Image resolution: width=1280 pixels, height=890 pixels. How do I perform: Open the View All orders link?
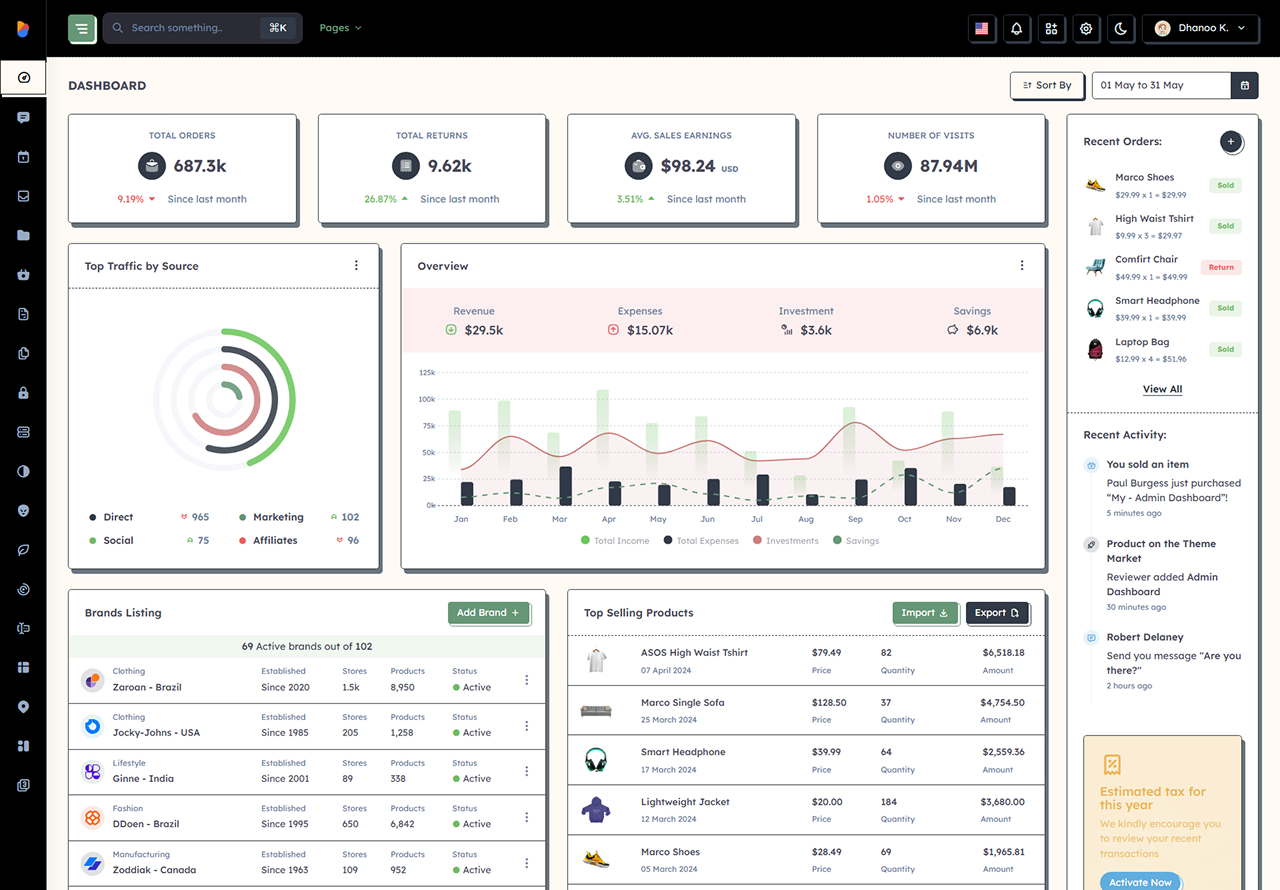point(1162,389)
